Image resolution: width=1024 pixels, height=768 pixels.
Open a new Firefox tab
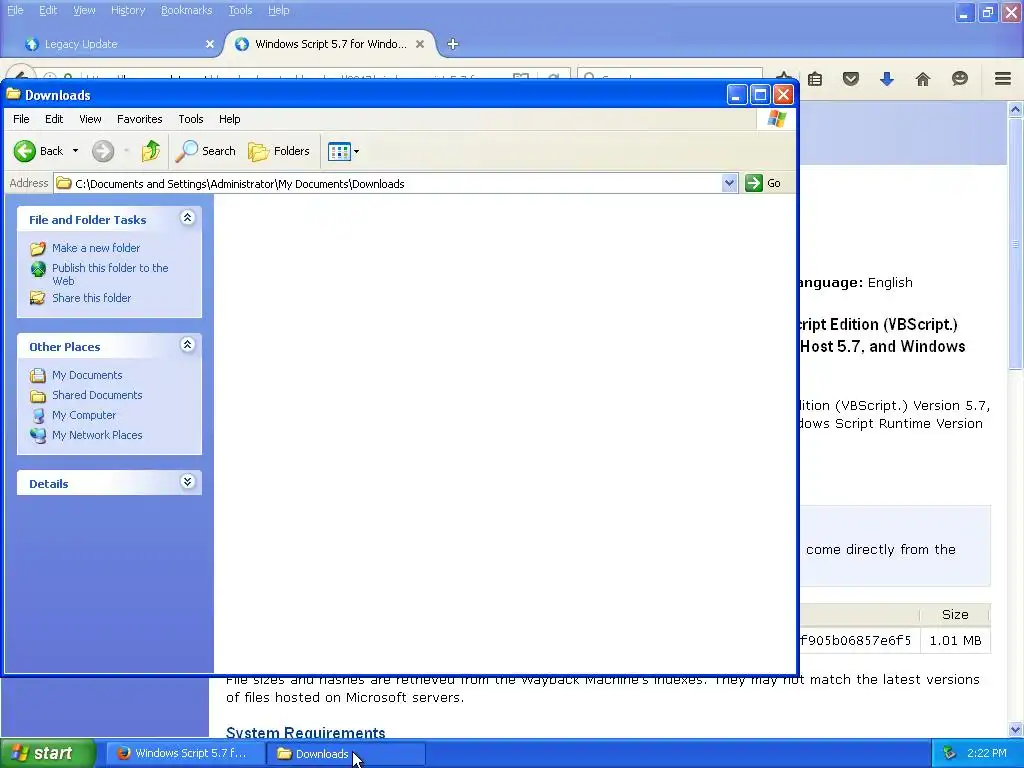tap(453, 44)
